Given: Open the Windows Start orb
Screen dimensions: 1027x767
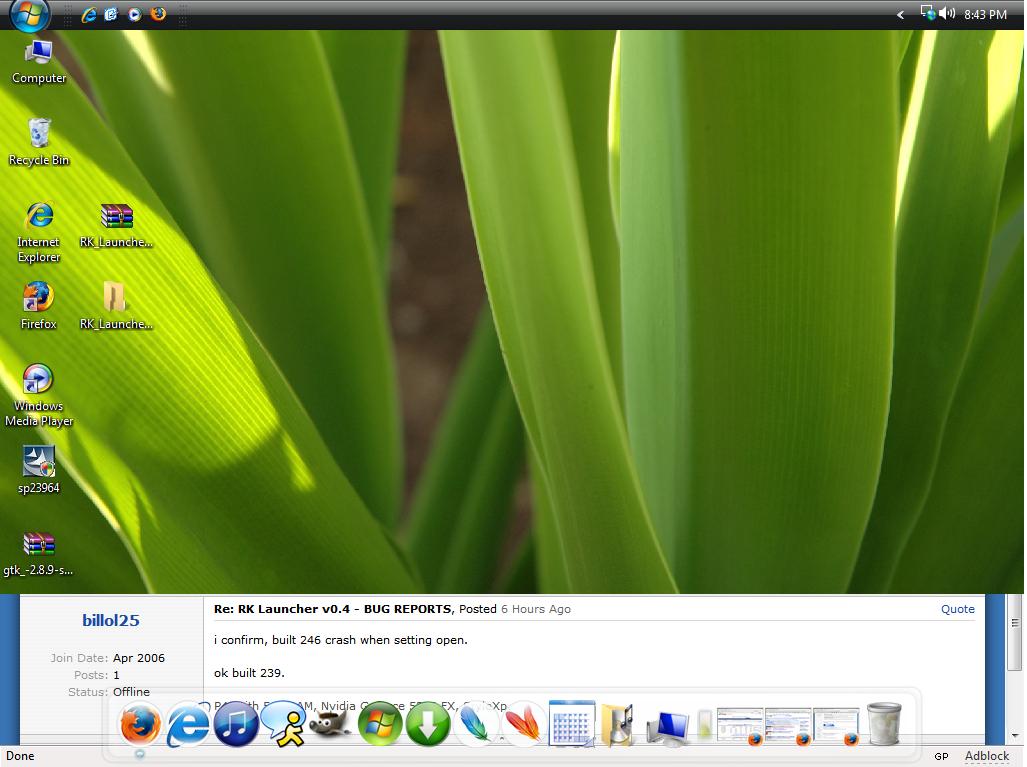Looking at the screenshot, I should click(x=30, y=14).
